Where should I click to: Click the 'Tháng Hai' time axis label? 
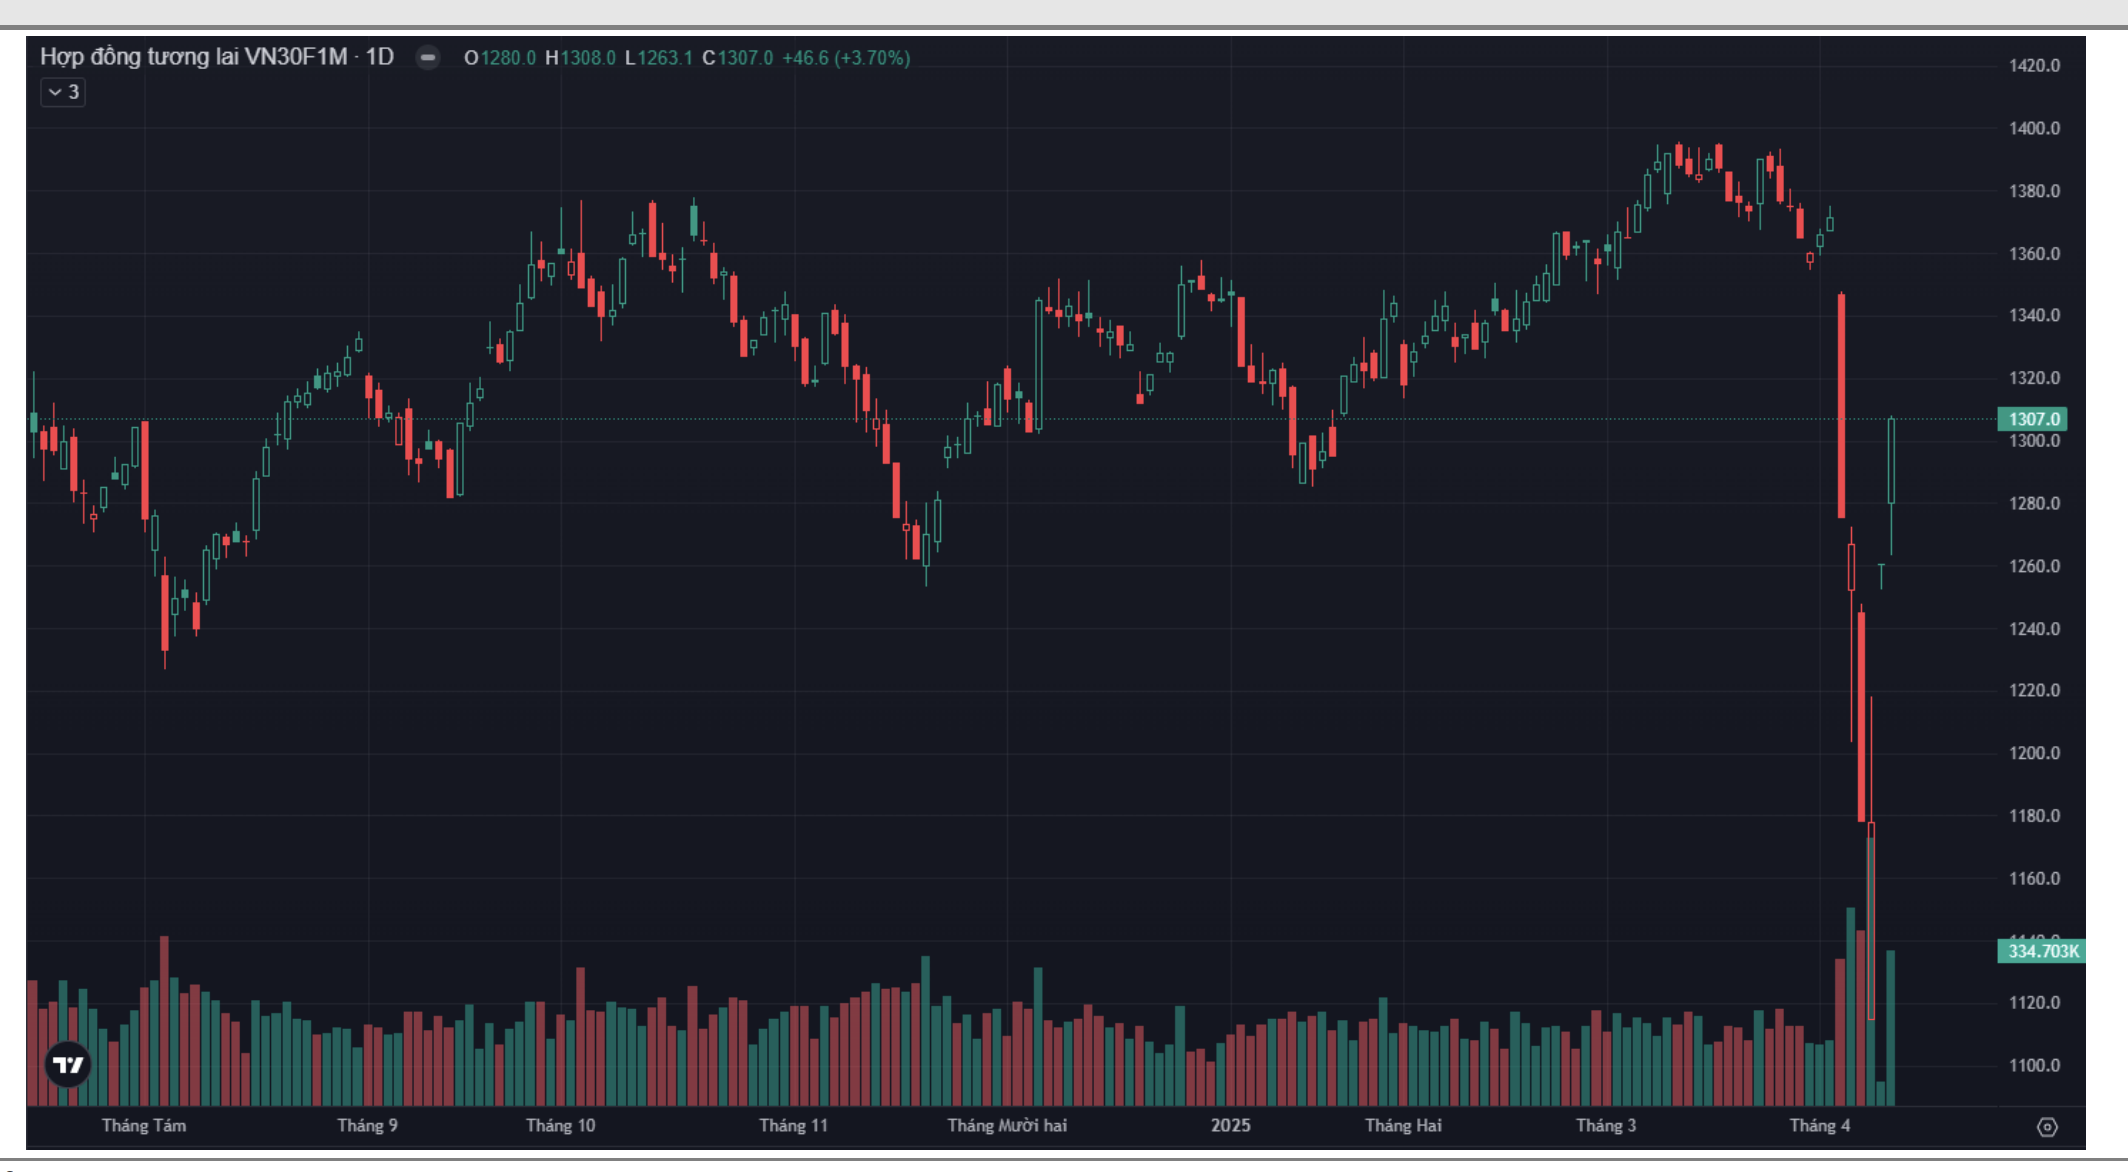1403,1125
